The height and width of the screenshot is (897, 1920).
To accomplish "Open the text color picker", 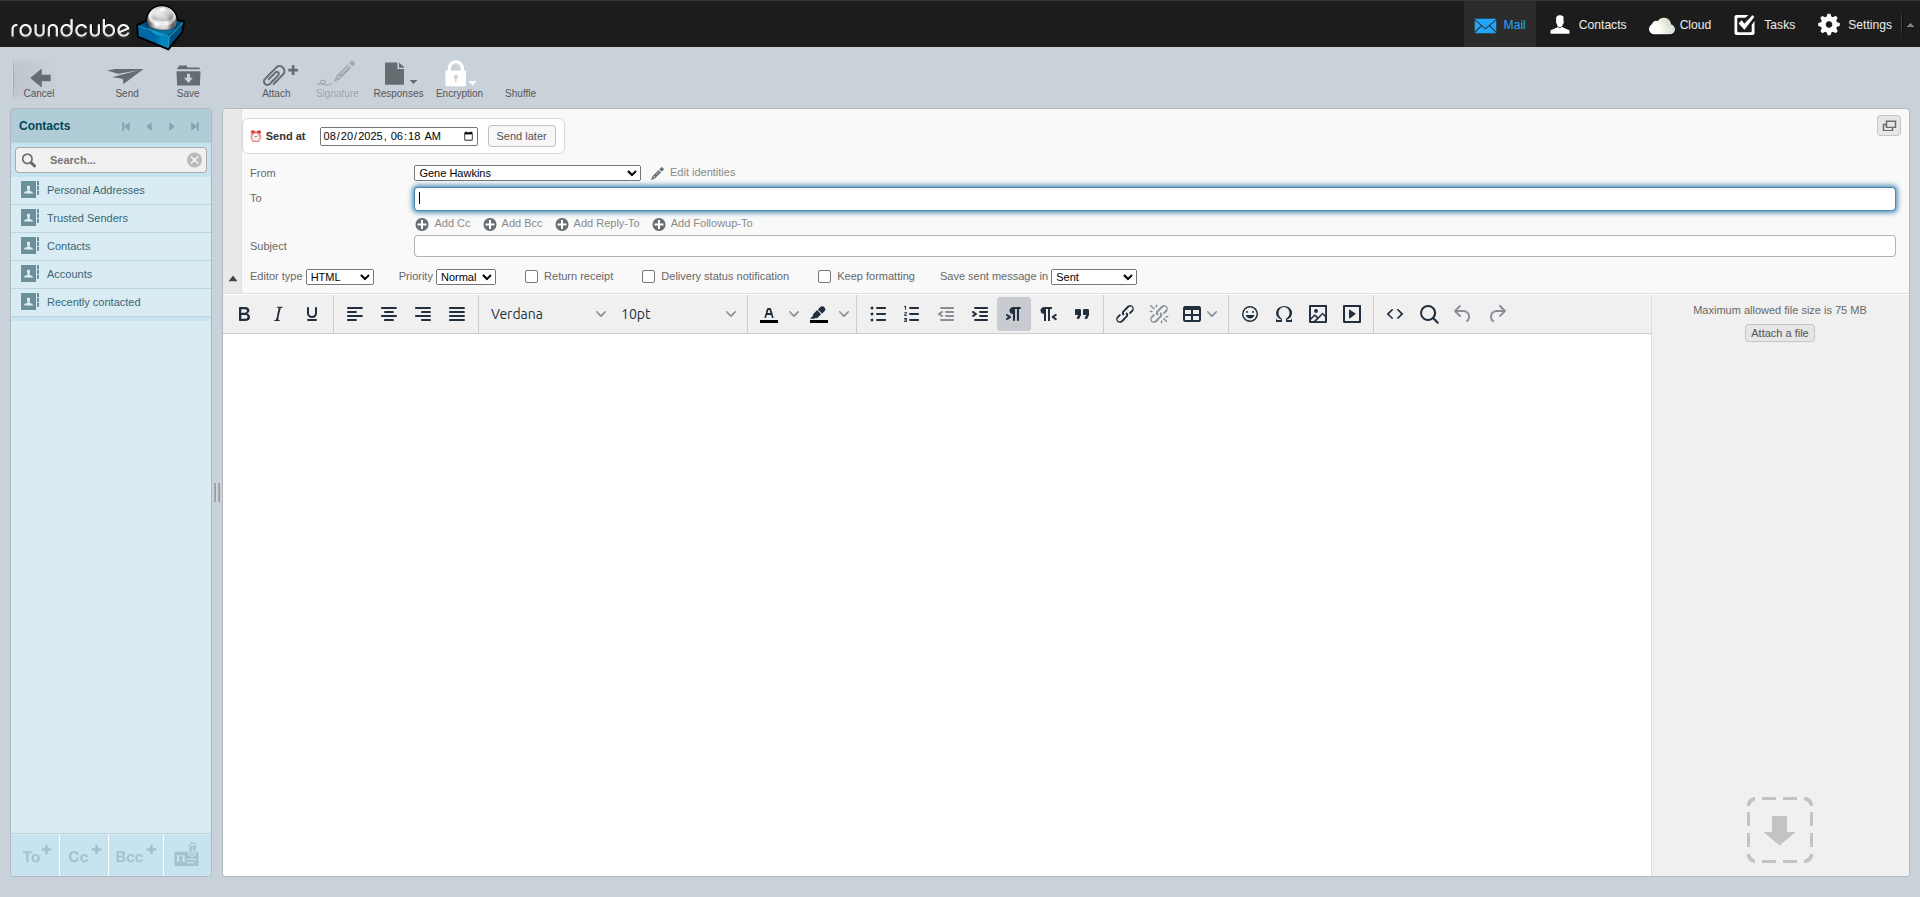I will [x=794, y=314].
